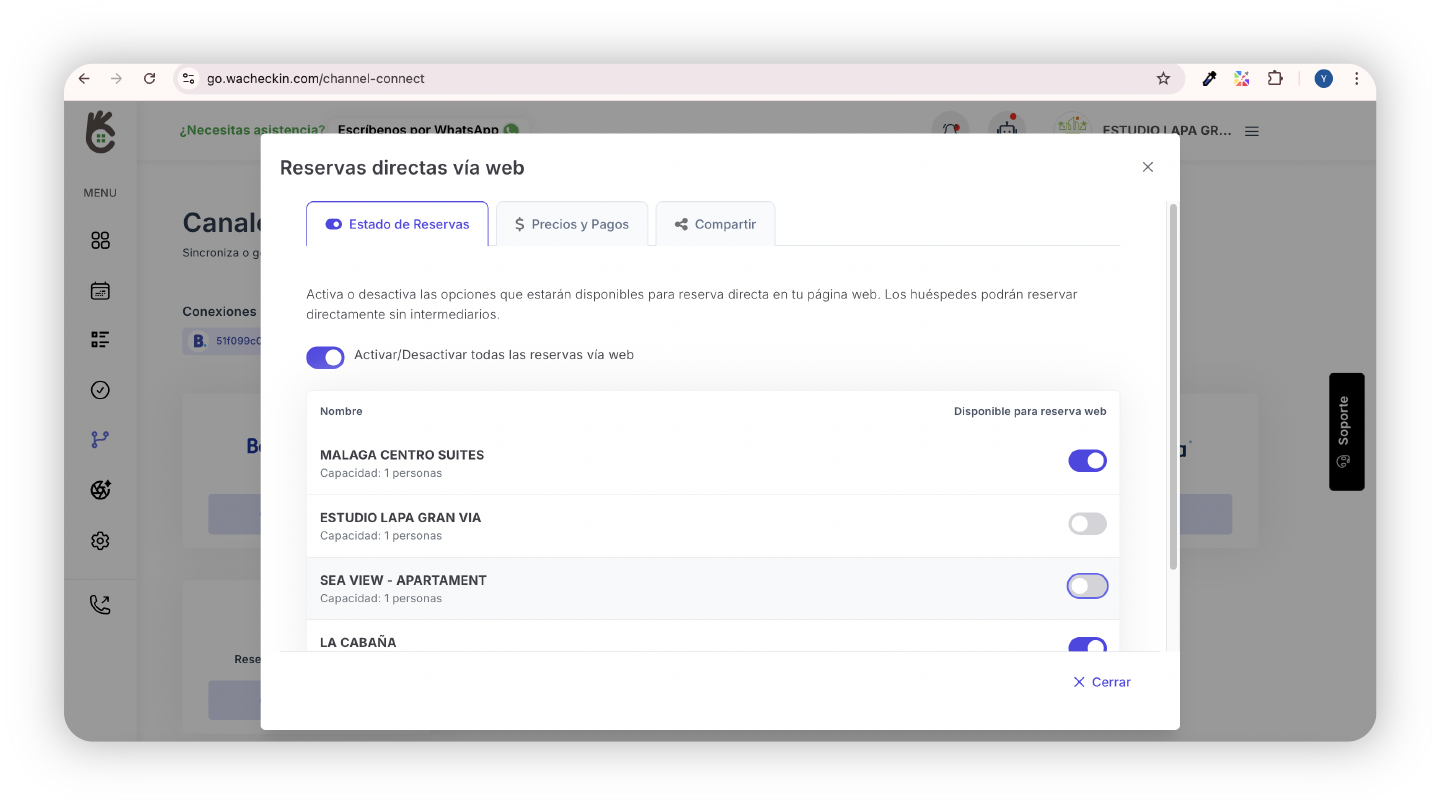Click the checklist icon in sidebar
The height and width of the screenshot is (807, 1432).
[x=100, y=340]
